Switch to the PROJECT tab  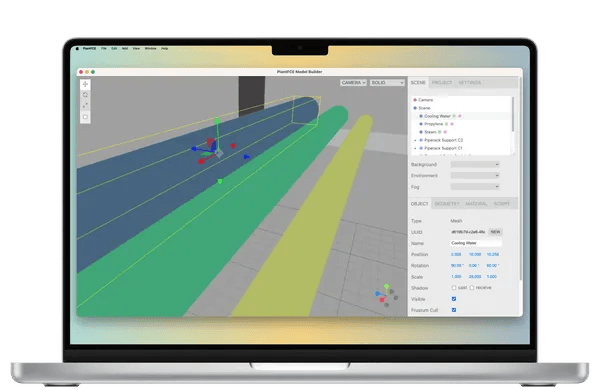[442, 83]
